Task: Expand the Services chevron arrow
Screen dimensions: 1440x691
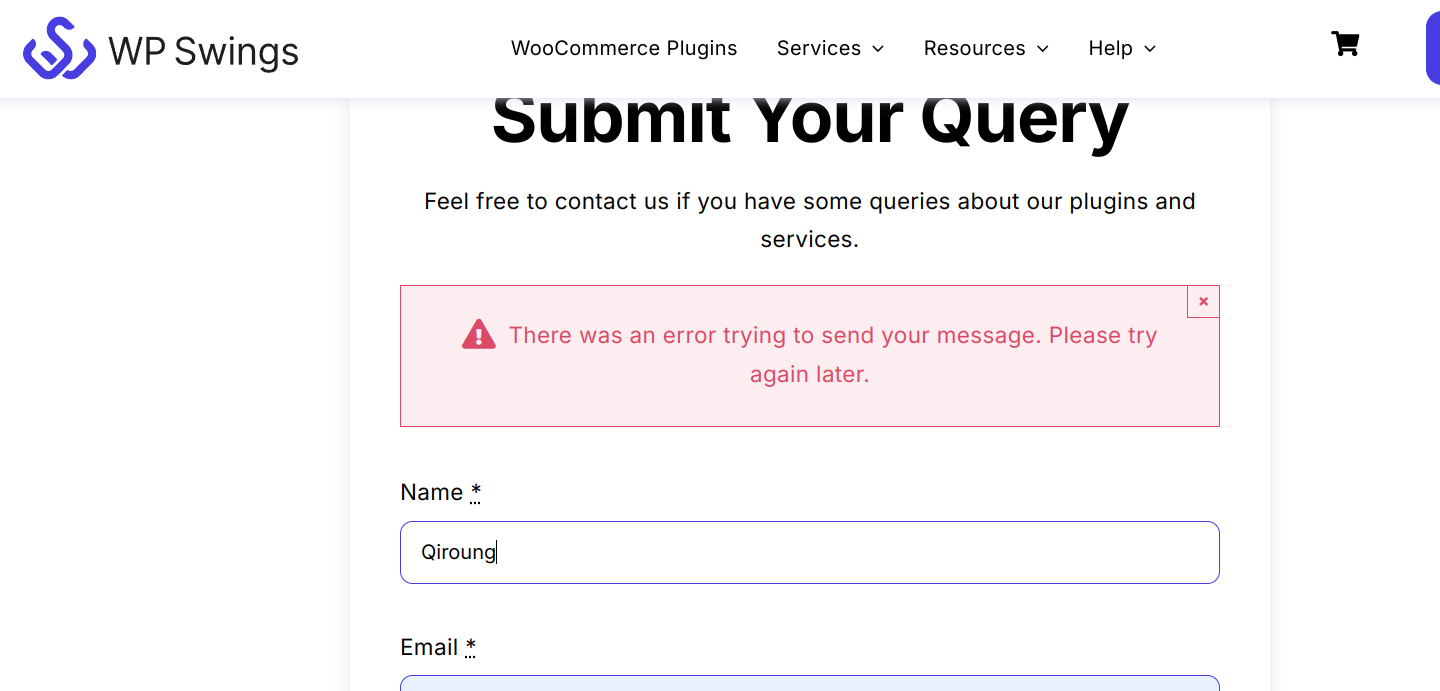Action: pos(878,49)
